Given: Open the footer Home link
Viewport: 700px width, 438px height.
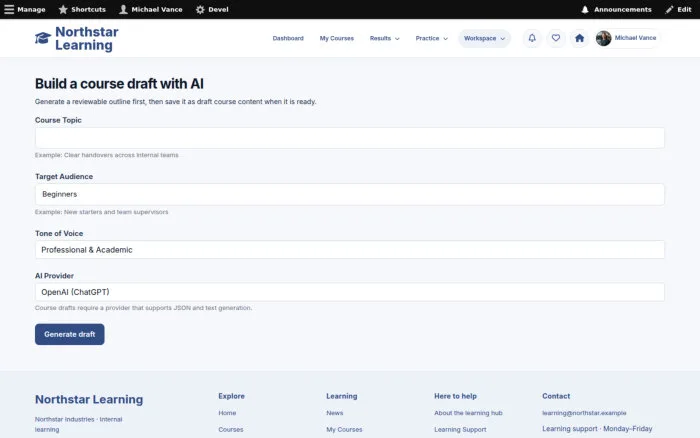Looking at the screenshot, I should [x=227, y=413].
